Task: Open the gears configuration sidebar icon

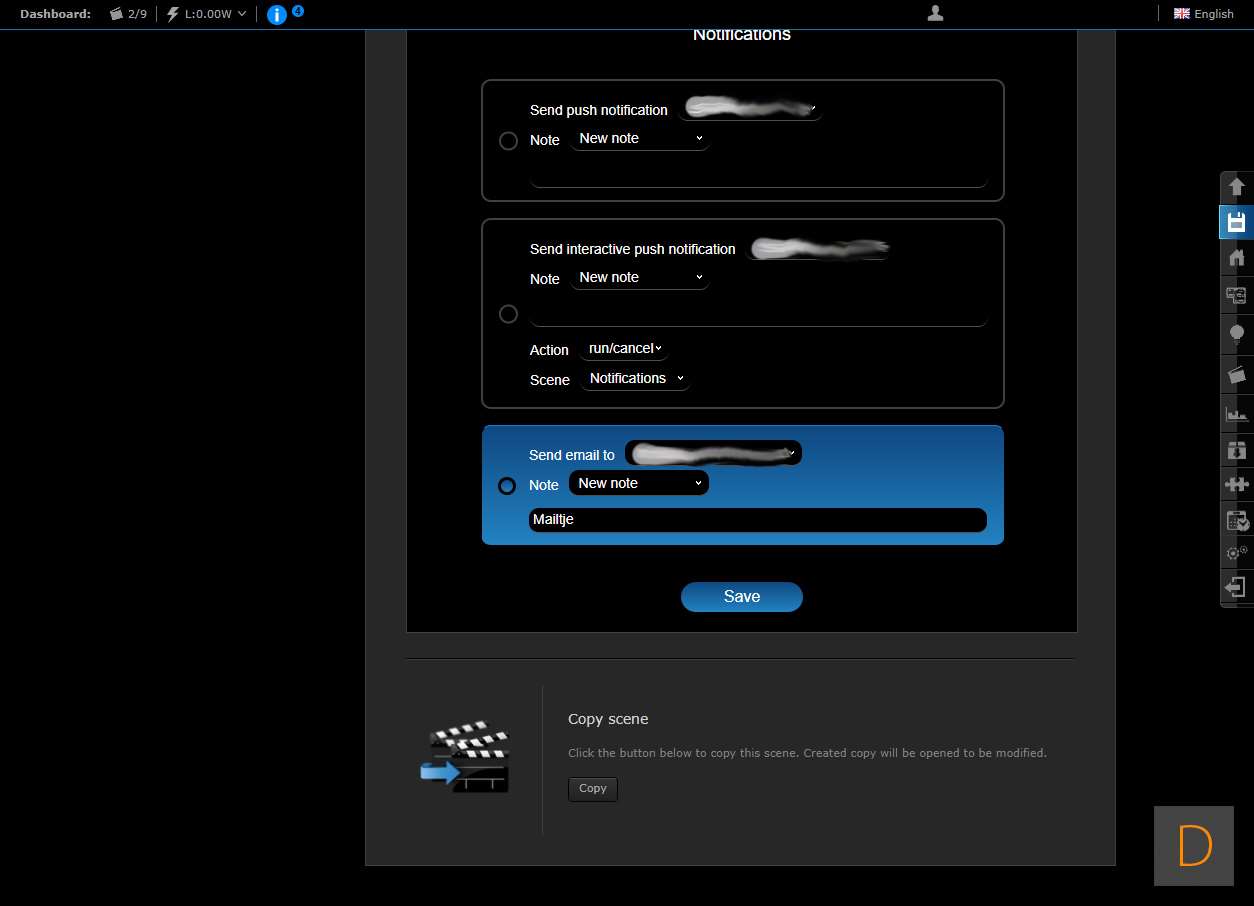Action: coord(1236,552)
